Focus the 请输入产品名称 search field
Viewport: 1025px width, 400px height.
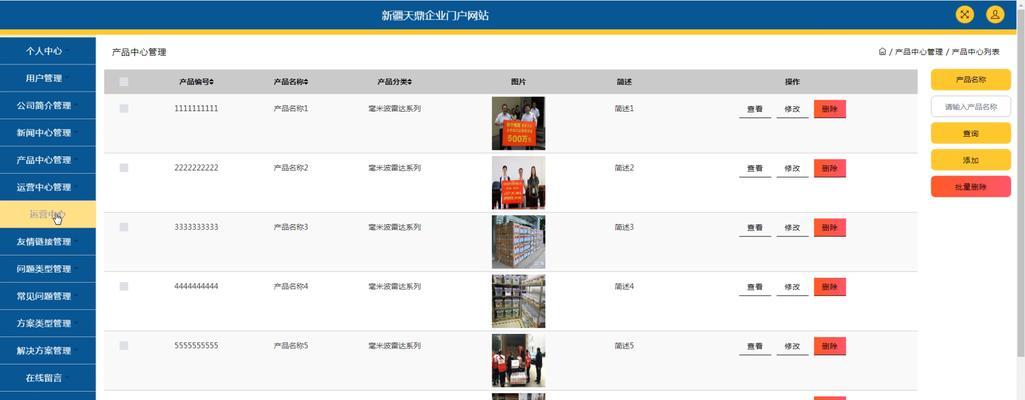[x=971, y=107]
